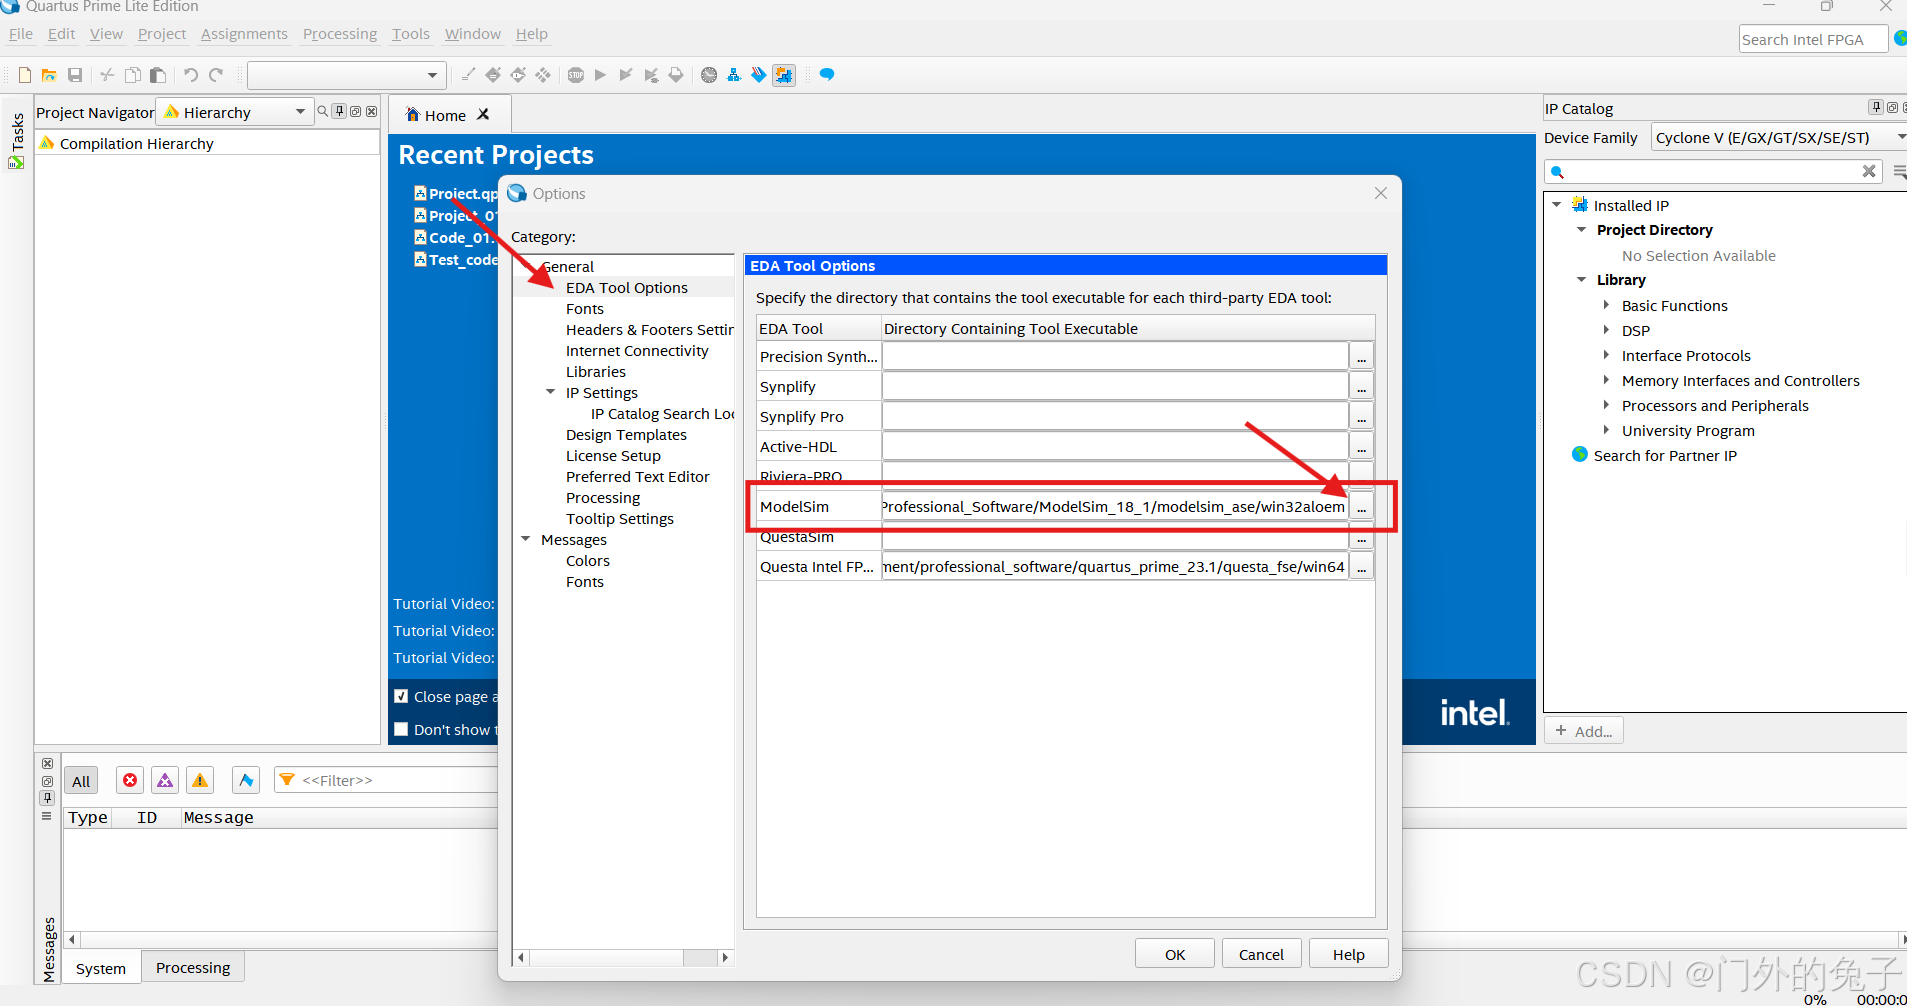Image resolution: width=1907 pixels, height=1006 pixels.
Task: Expand the Basic Functions IP group
Action: [1606, 305]
